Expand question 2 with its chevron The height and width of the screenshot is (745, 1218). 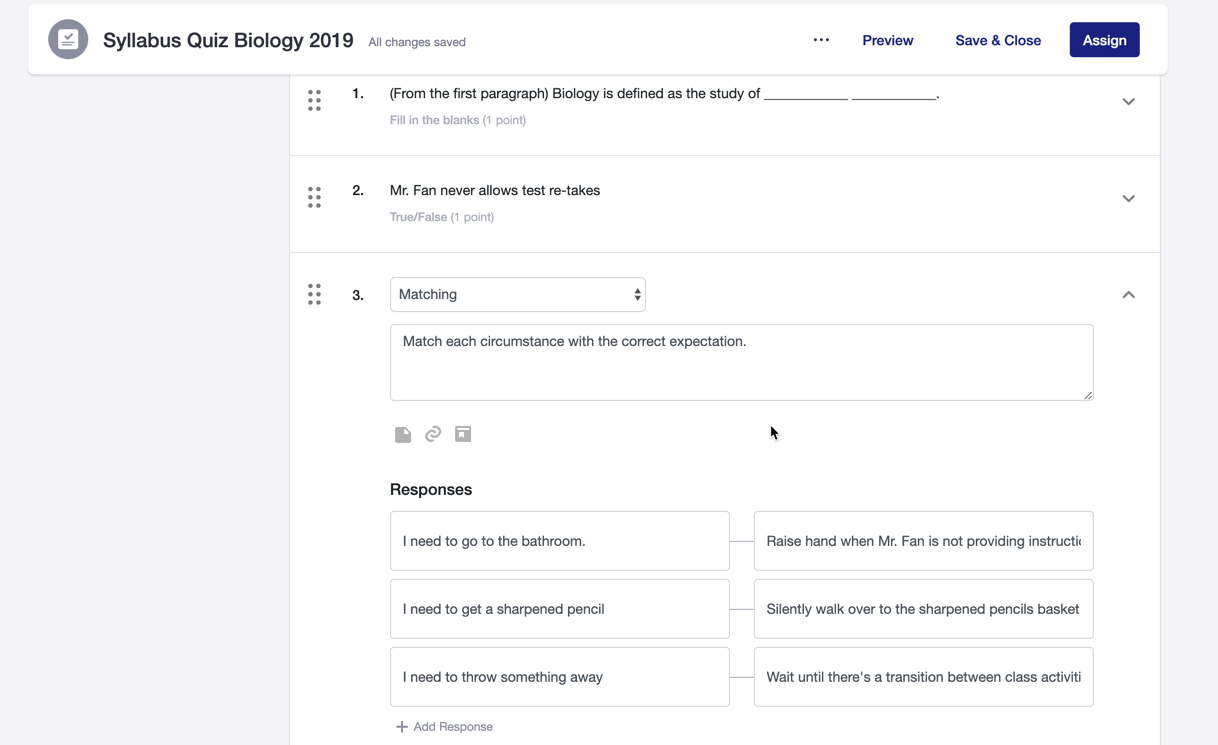point(1128,198)
